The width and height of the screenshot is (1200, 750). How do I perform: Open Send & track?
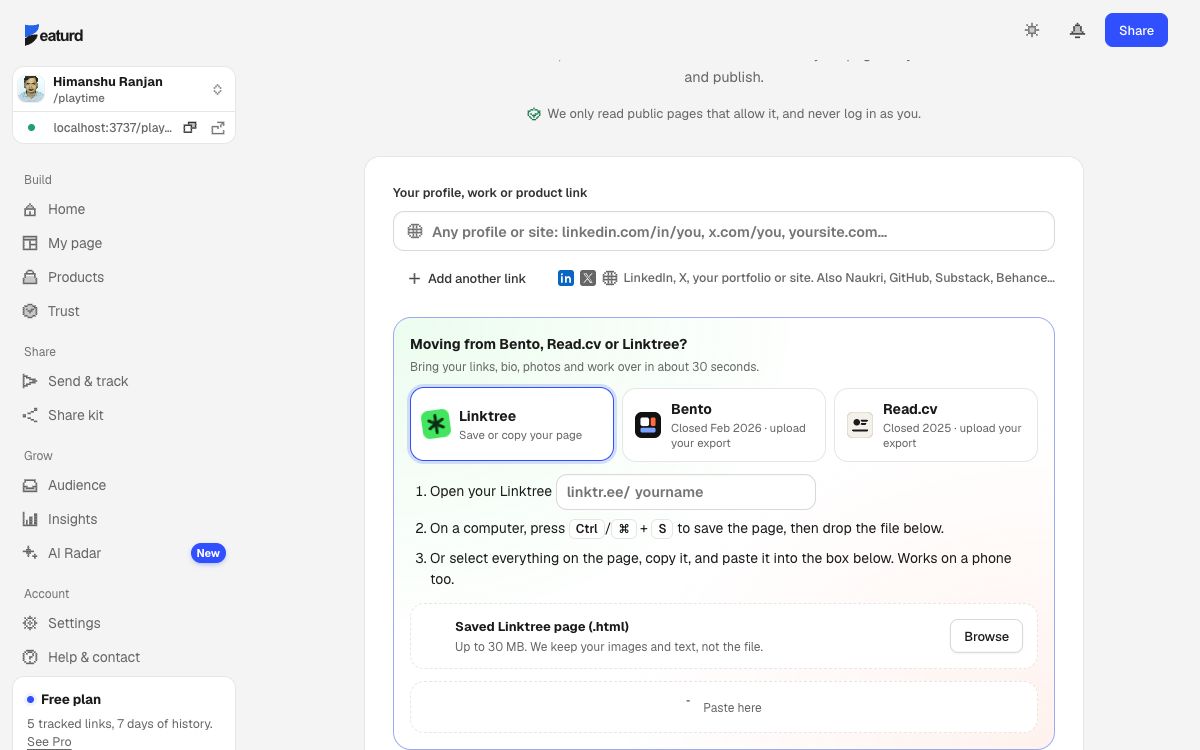[x=124, y=381]
